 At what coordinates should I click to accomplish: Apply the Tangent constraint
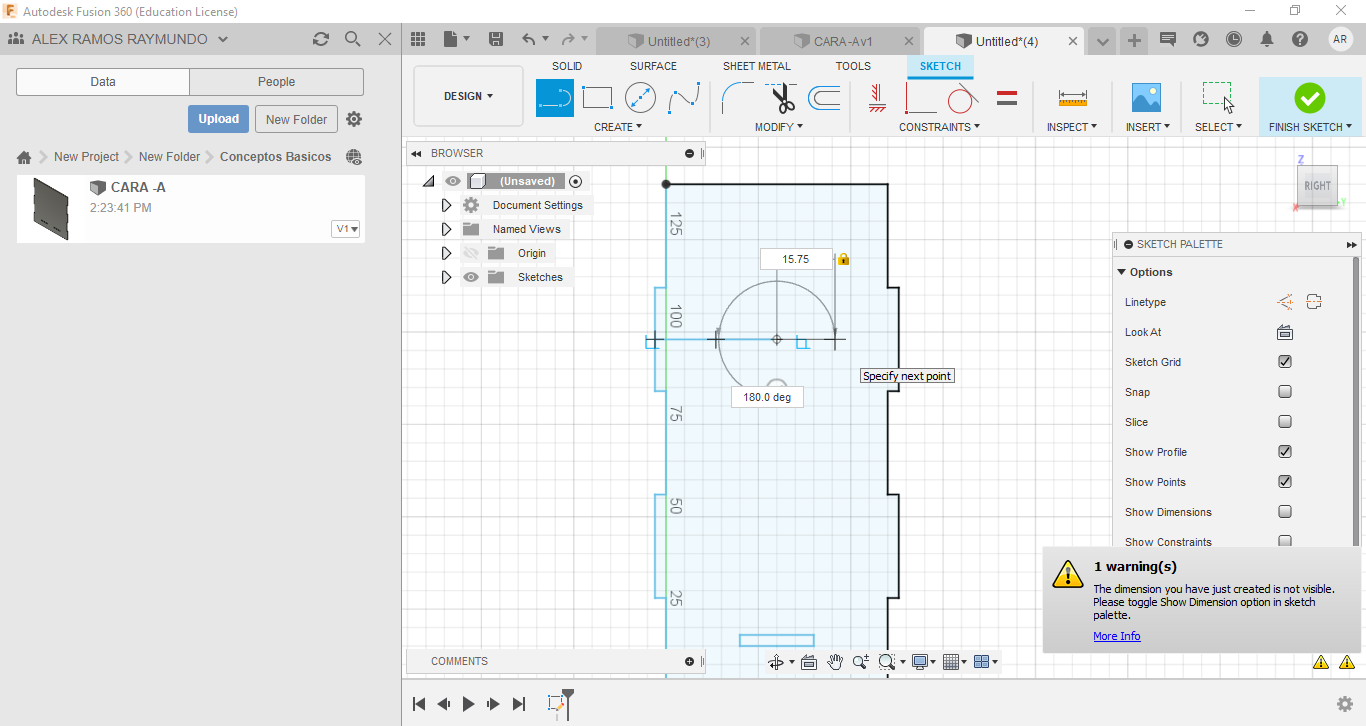[x=962, y=98]
